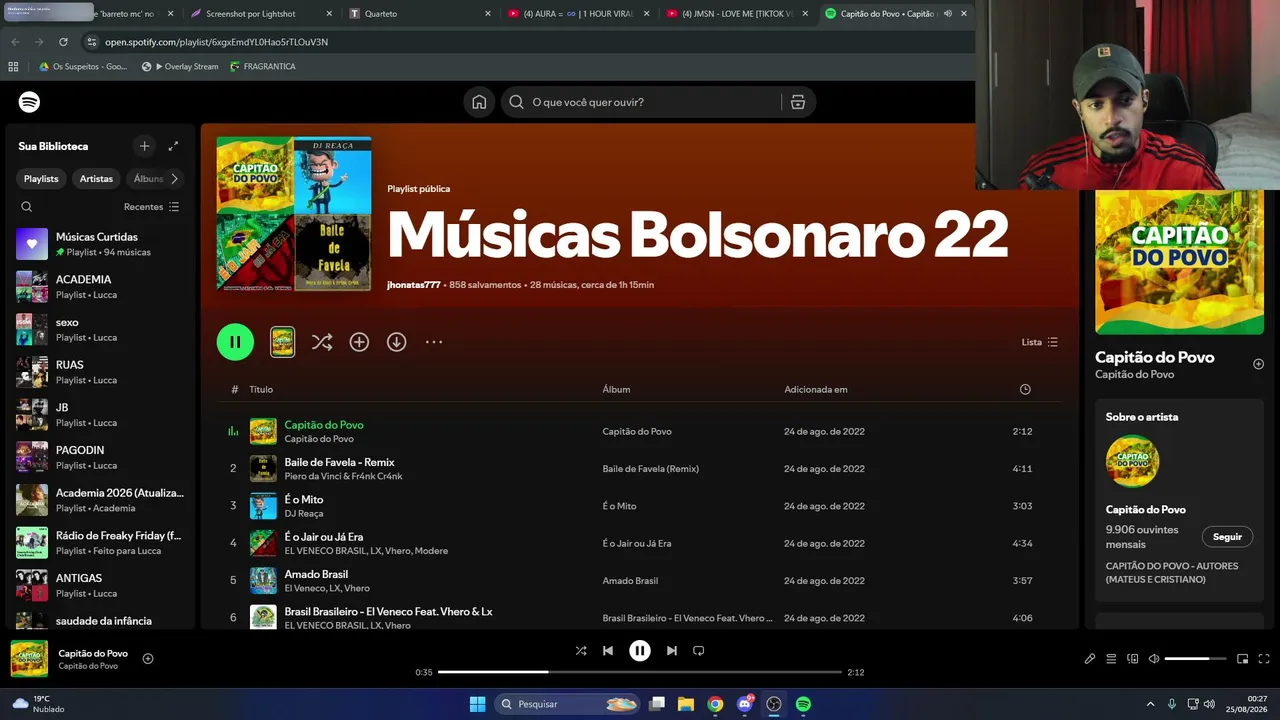The height and width of the screenshot is (720, 1280).
Task: Sort tracks by duration clock icon
Action: coord(1025,389)
